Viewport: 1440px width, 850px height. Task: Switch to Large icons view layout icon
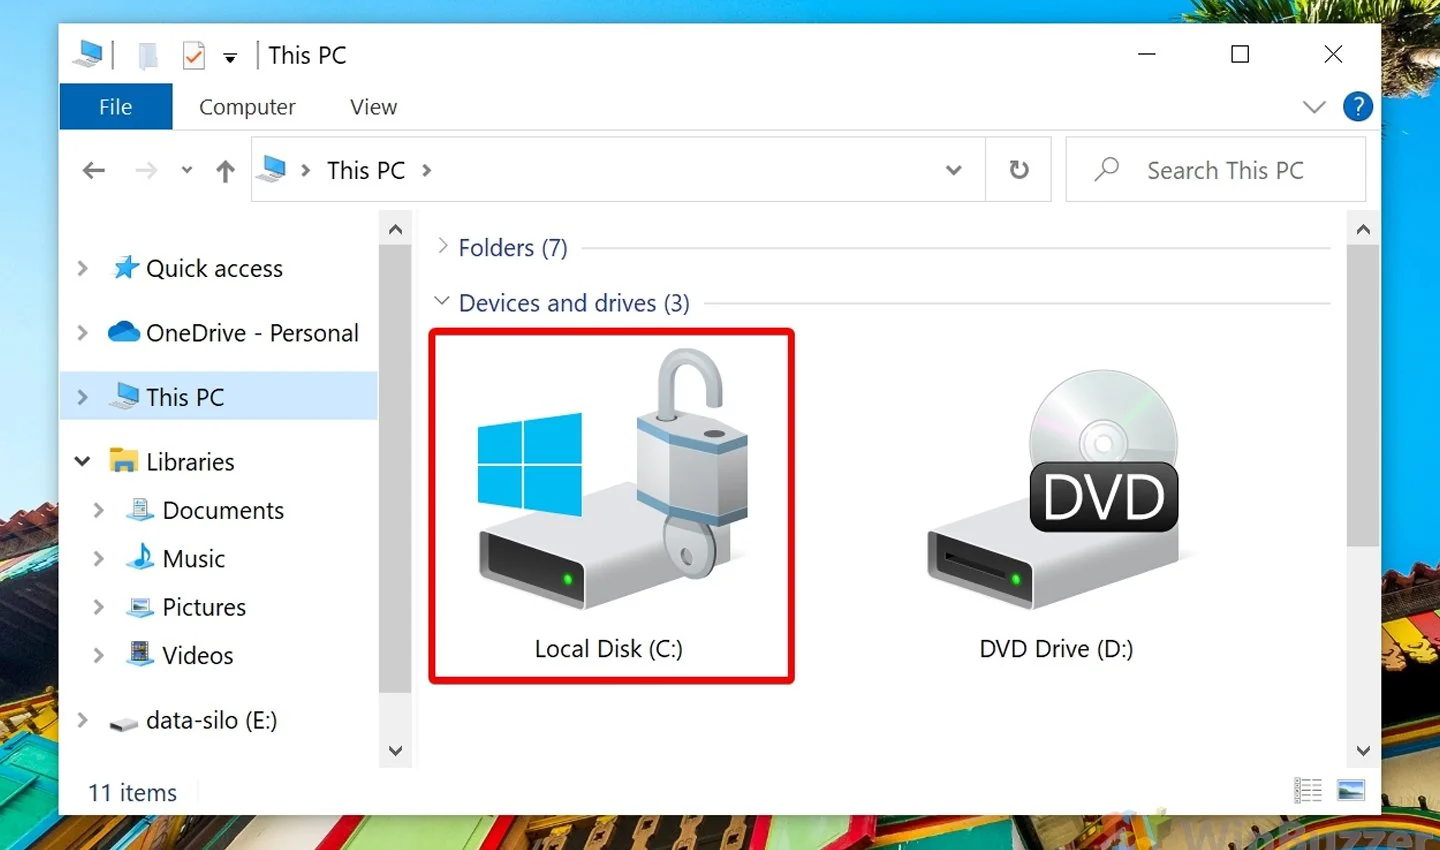point(1351,791)
